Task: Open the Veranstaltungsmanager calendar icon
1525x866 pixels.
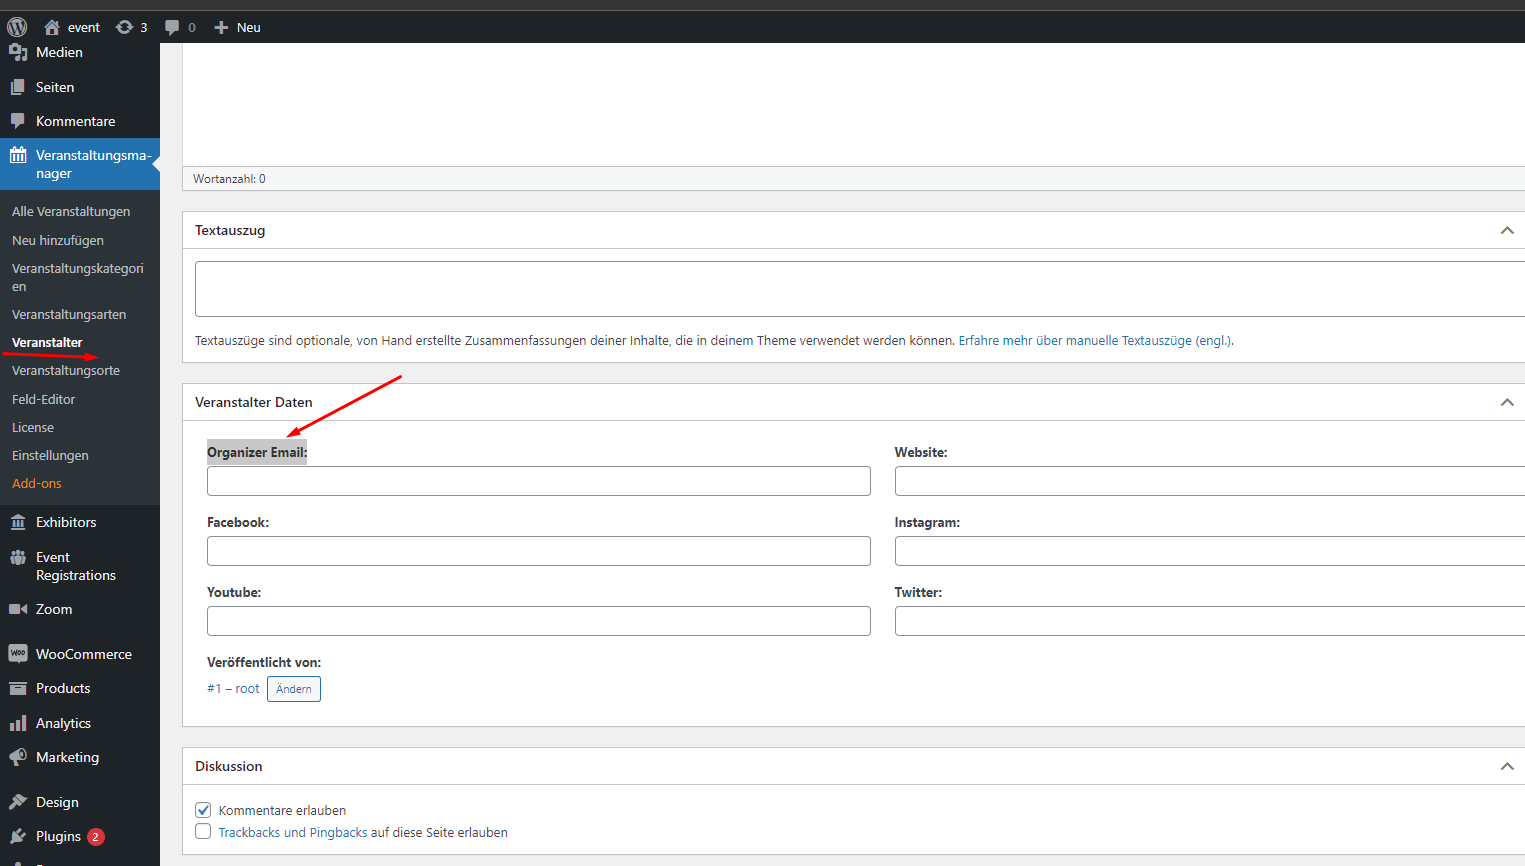Action: pos(18,155)
